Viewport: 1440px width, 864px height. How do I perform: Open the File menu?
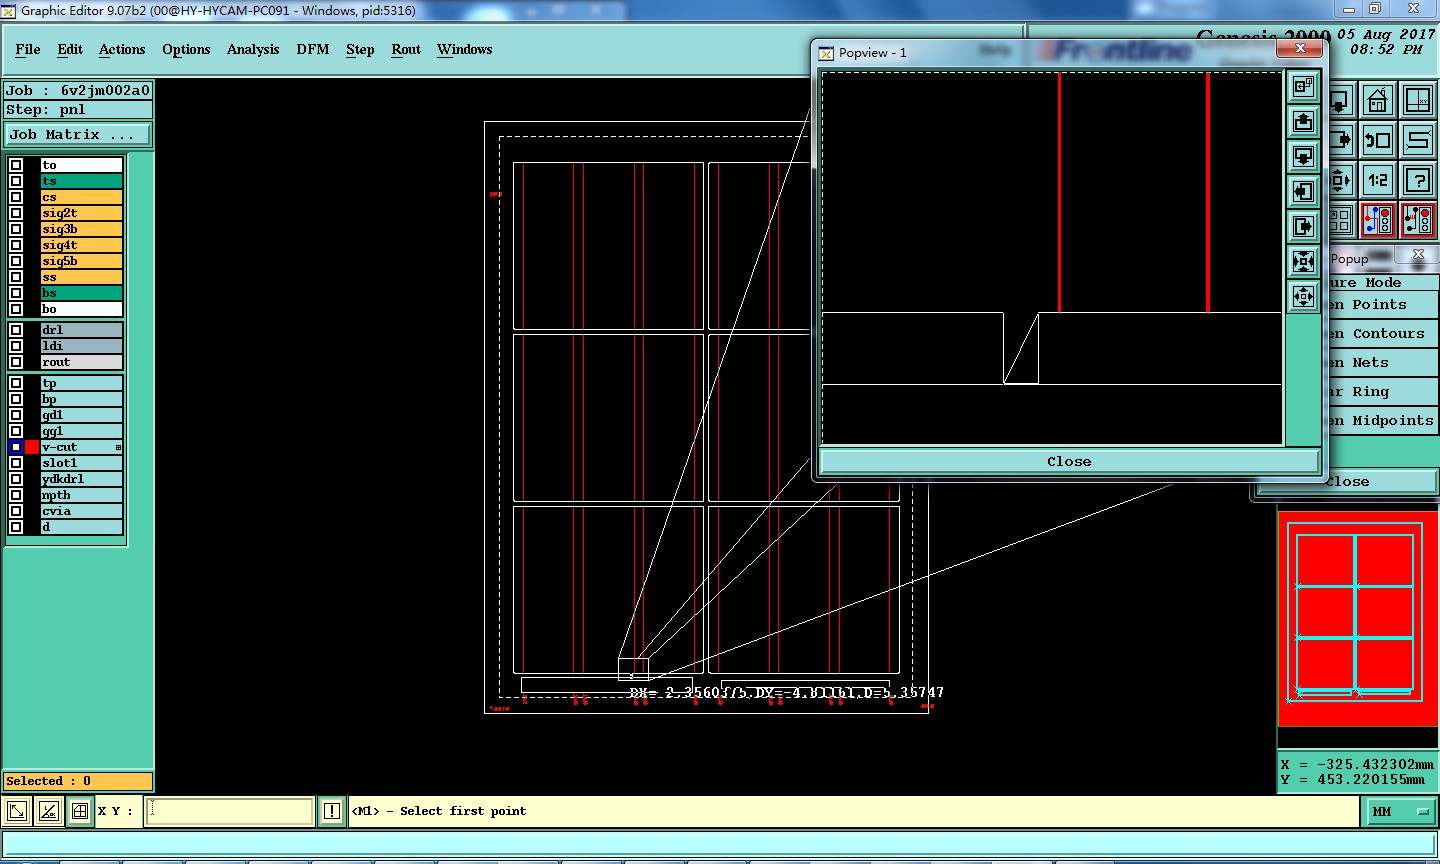pos(28,49)
